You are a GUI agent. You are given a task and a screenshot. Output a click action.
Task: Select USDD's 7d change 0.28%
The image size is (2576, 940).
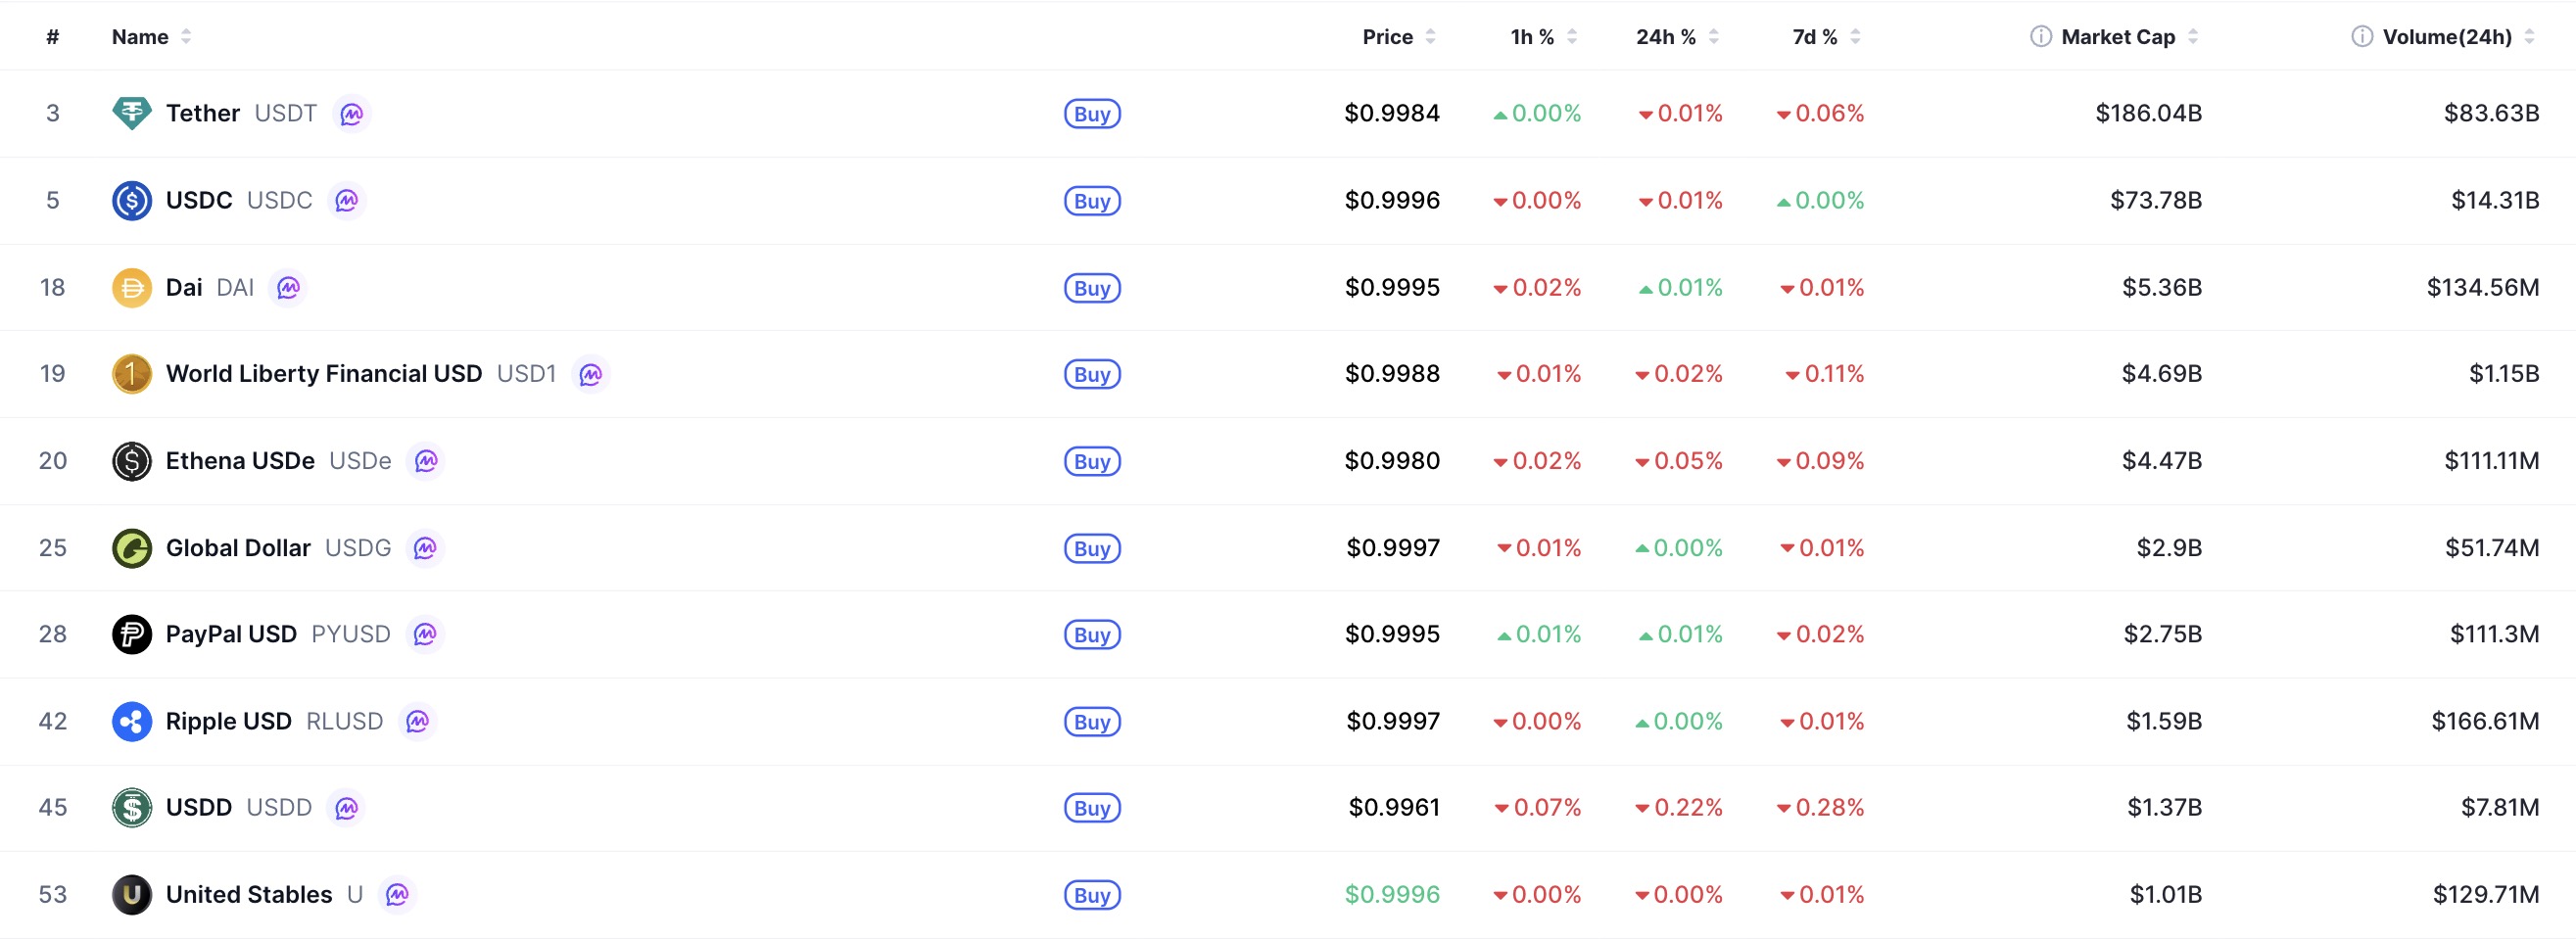click(x=1820, y=807)
